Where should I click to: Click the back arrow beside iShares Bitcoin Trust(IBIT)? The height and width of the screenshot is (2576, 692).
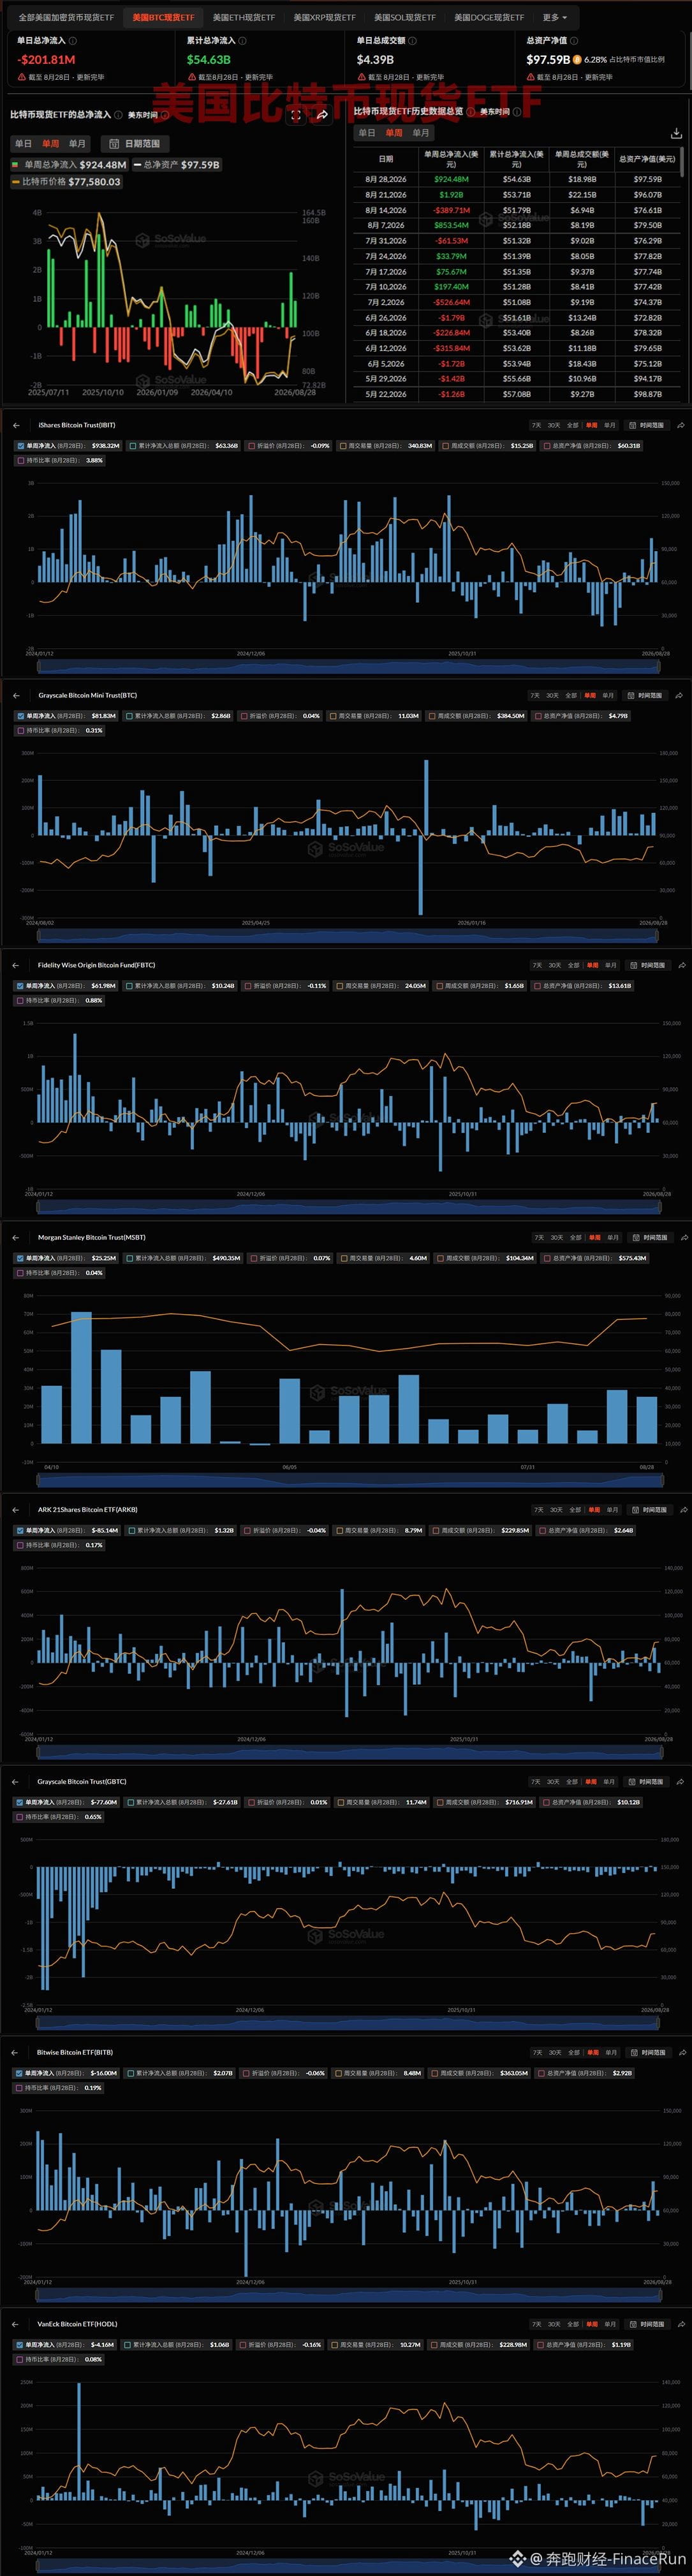point(16,425)
